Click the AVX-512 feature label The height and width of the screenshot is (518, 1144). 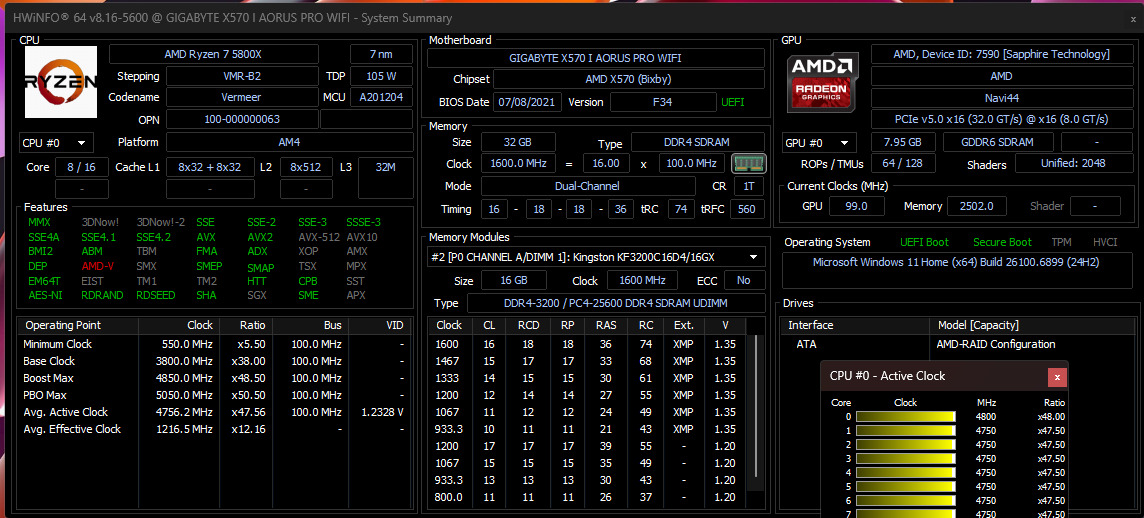318,237
